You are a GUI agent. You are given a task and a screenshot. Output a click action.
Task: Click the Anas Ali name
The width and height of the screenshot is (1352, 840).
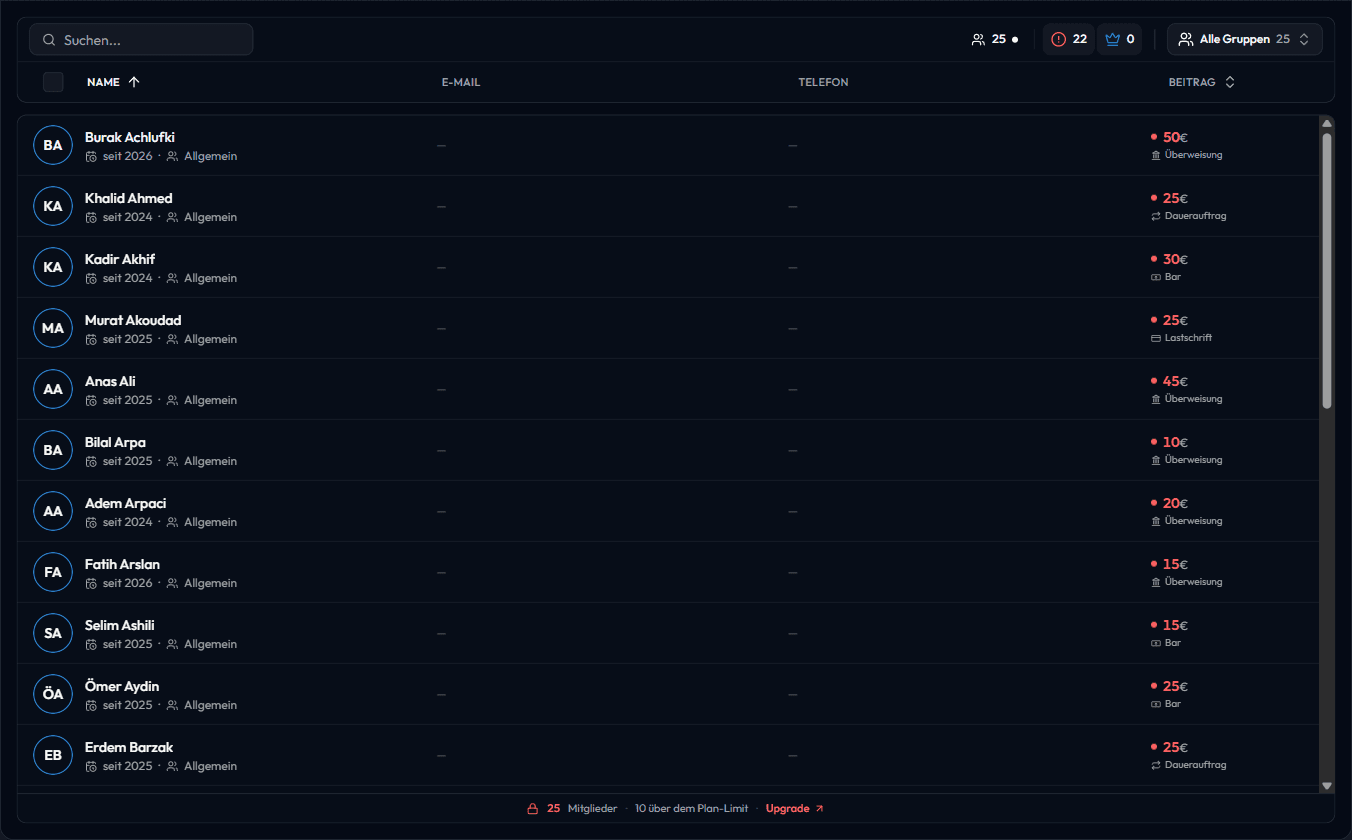tap(110, 381)
